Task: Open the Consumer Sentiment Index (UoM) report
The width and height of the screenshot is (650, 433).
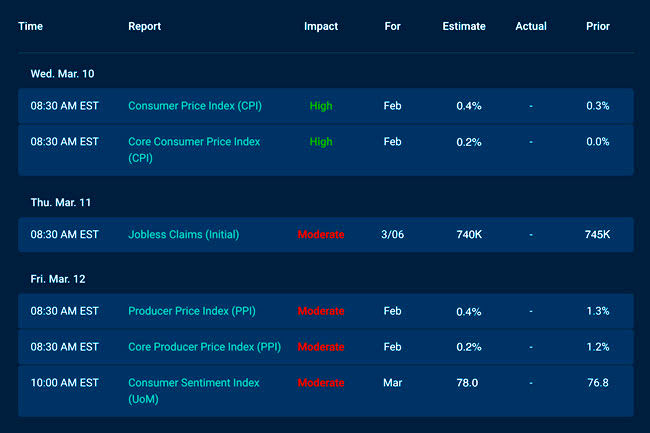Action: (193, 382)
